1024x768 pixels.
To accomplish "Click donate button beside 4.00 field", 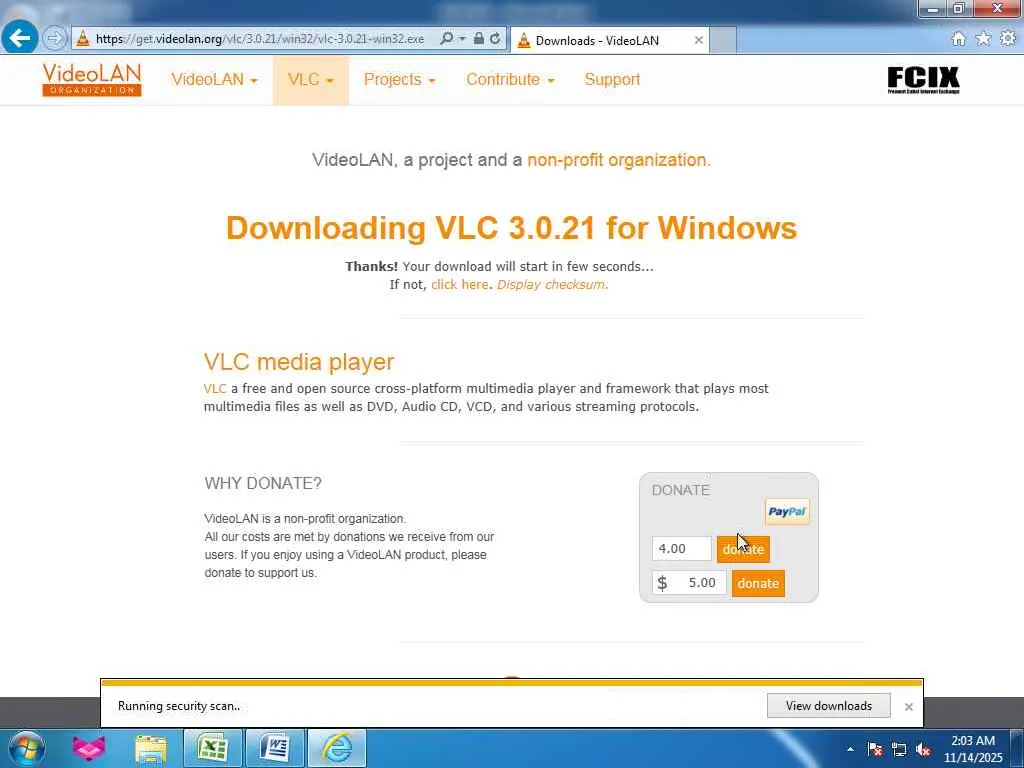I will [743, 549].
